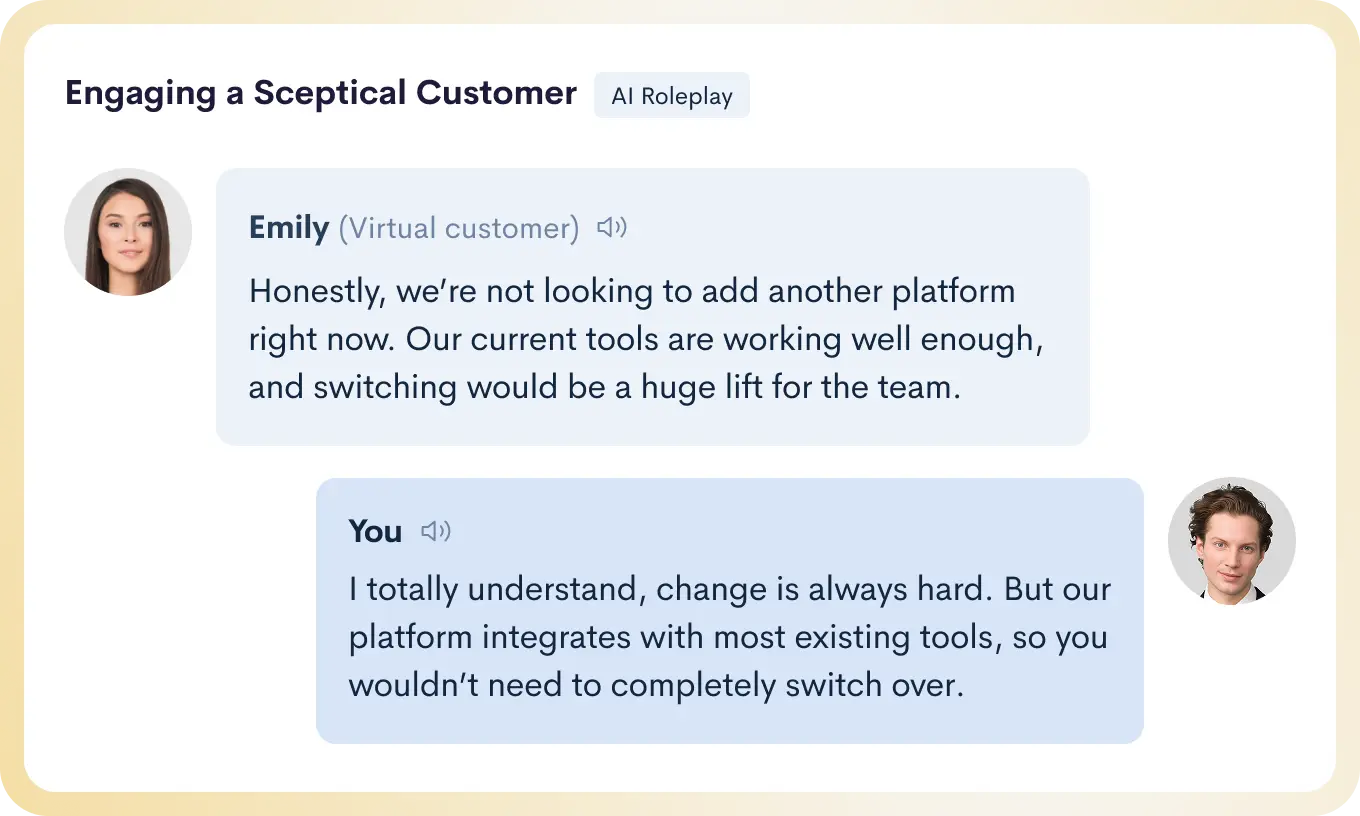Image resolution: width=1360 pixels, height=816 pixels.
Task: Click the name Emily in the chat
Action: point(288,228)
